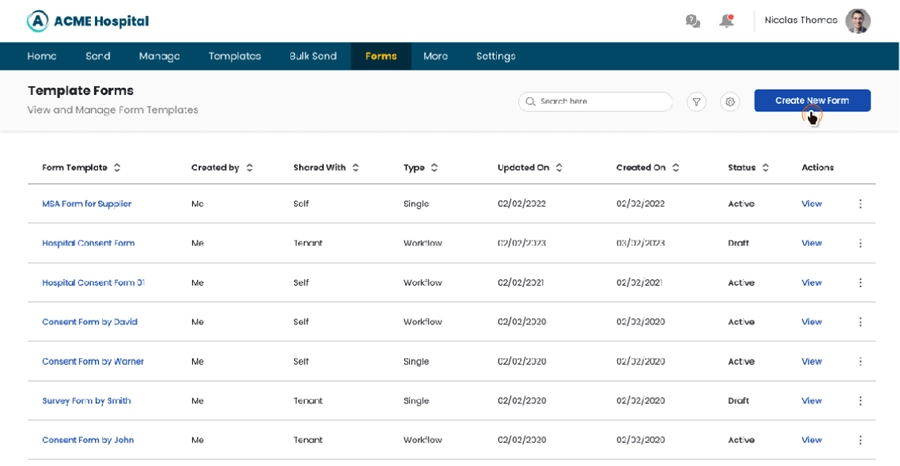
Task: Go to the Settings tab
Action: point(496,56)
